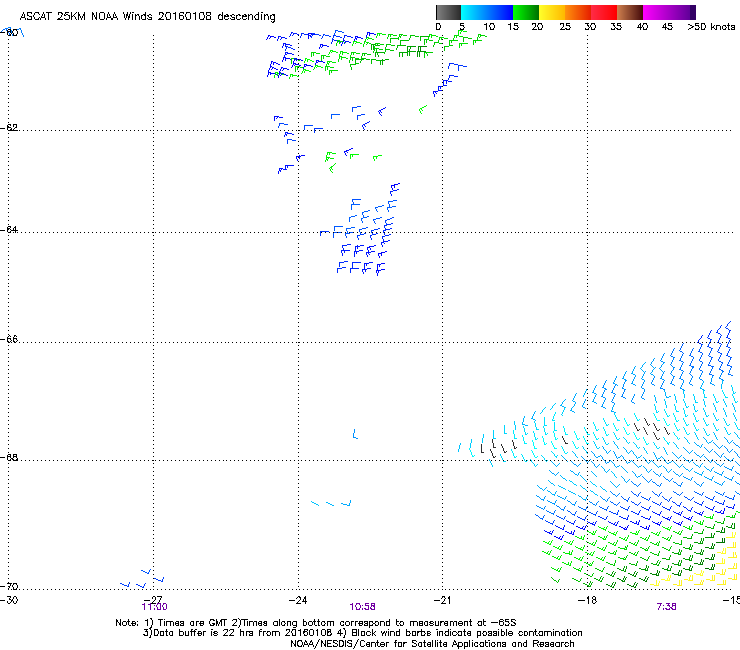Click the latitude label -70
The height and width of the screenshot is (650, 740).
10,587
